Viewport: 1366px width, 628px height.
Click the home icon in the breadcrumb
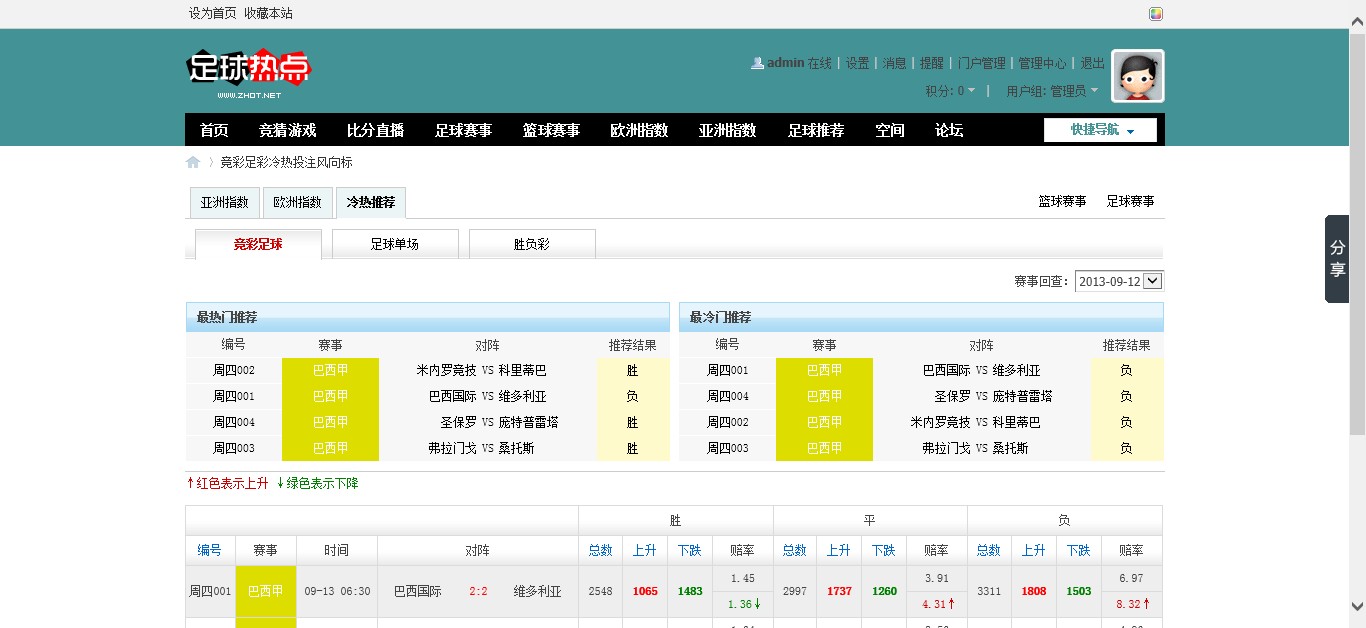coord(193,162)
